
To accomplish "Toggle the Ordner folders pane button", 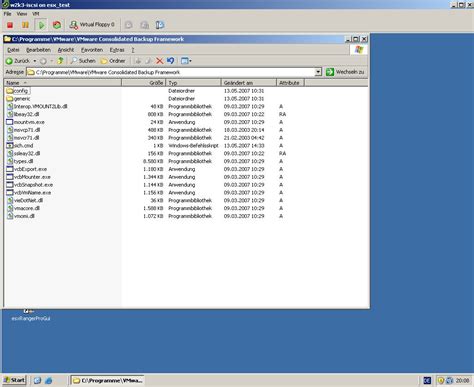I will coord(113,61).
